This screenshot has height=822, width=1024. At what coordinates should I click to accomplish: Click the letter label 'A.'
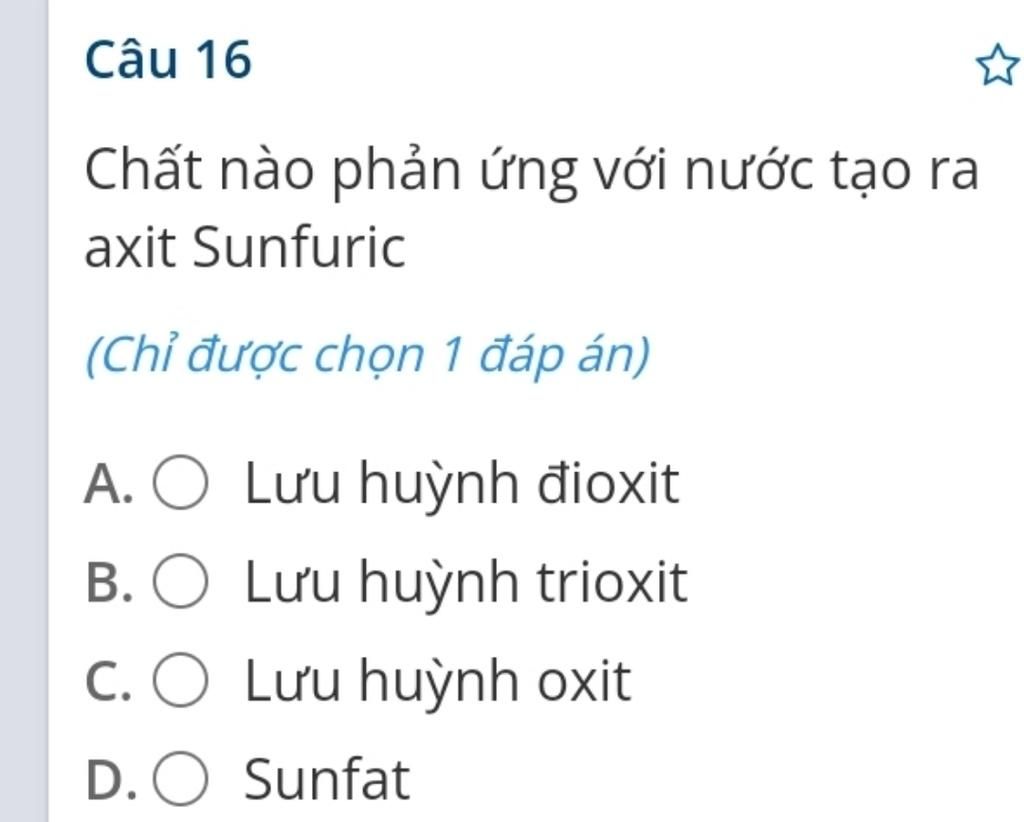click(x=109, y=484)
